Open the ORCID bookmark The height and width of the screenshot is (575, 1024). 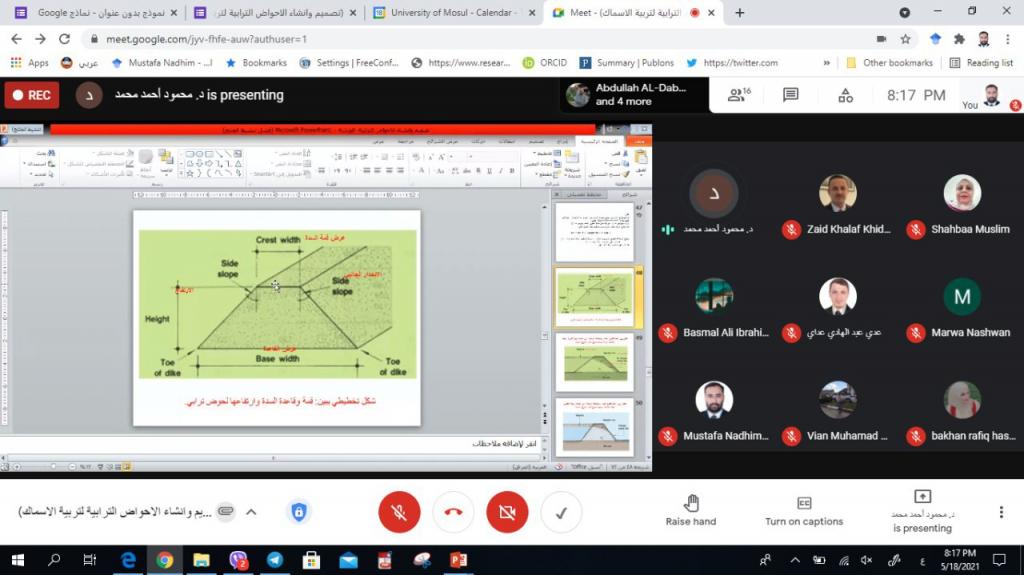coord(545,63)
